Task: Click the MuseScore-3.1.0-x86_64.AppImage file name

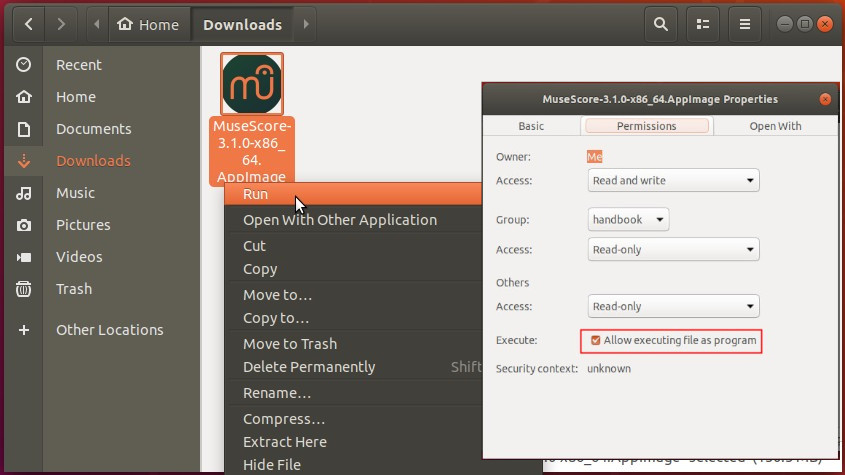Action: [252, 151]
